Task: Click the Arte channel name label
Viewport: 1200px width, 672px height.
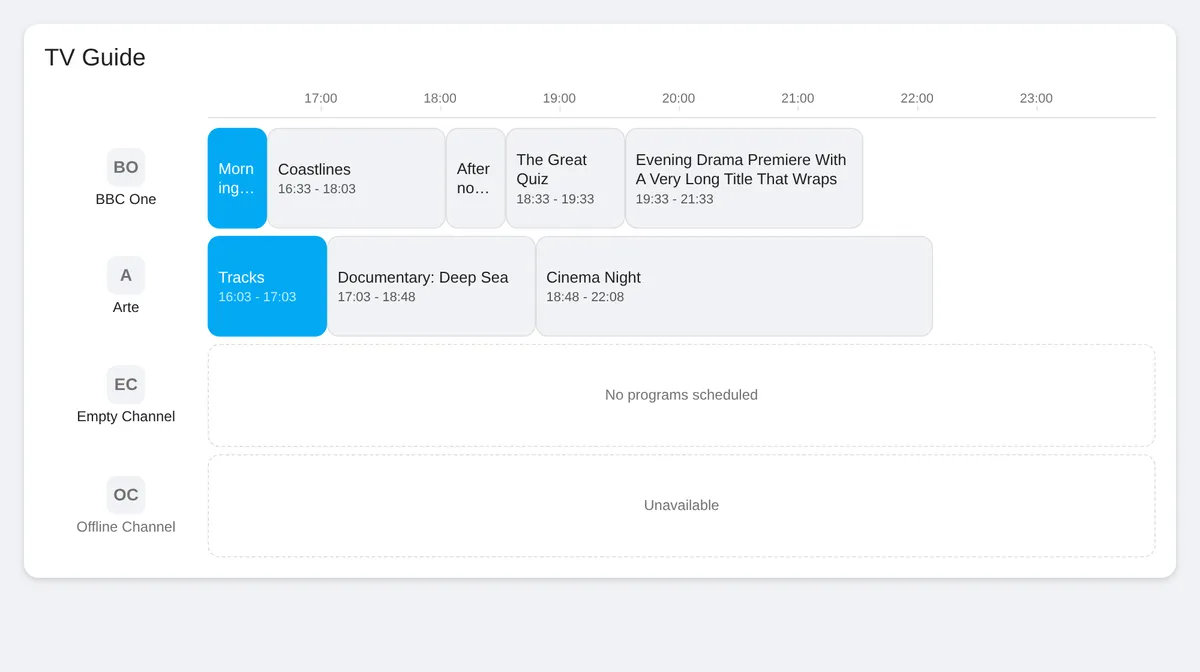Action: [126, 307]
